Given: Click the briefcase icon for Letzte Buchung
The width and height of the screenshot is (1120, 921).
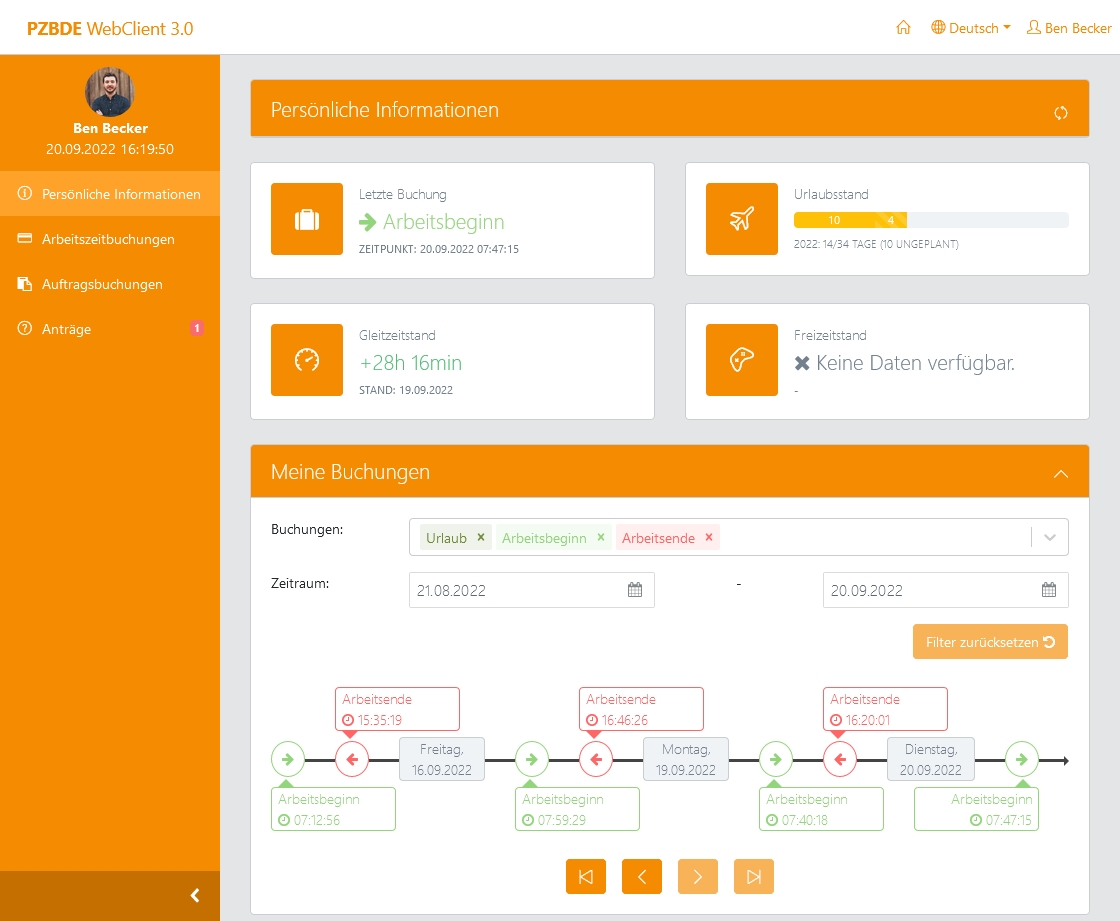Looking at the screenshot, I should coord(307,220).
